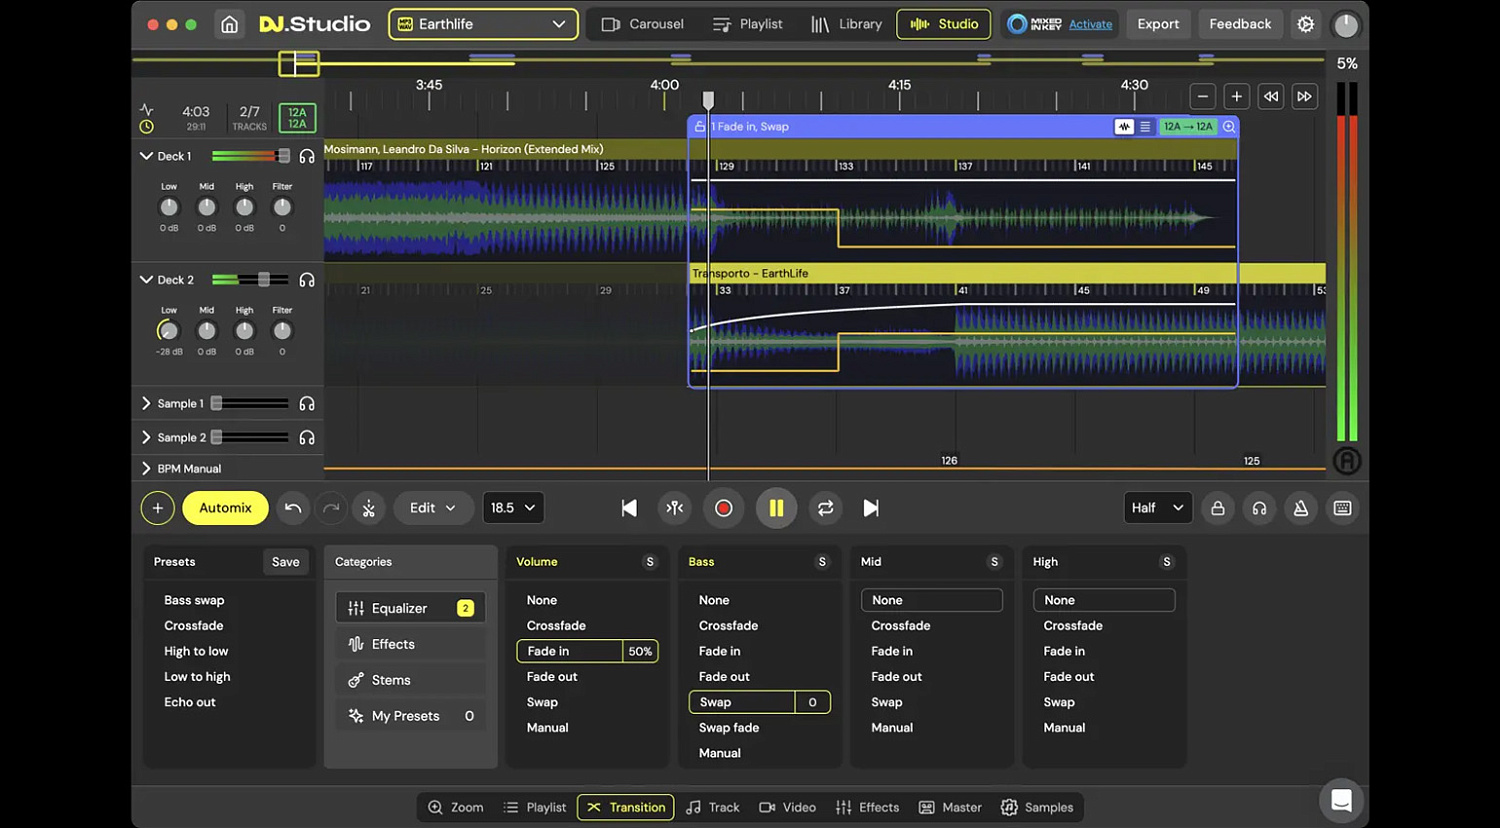Open the settings gear
The height and width of the screenshot is (828, 1500).
pos(1306,24)
